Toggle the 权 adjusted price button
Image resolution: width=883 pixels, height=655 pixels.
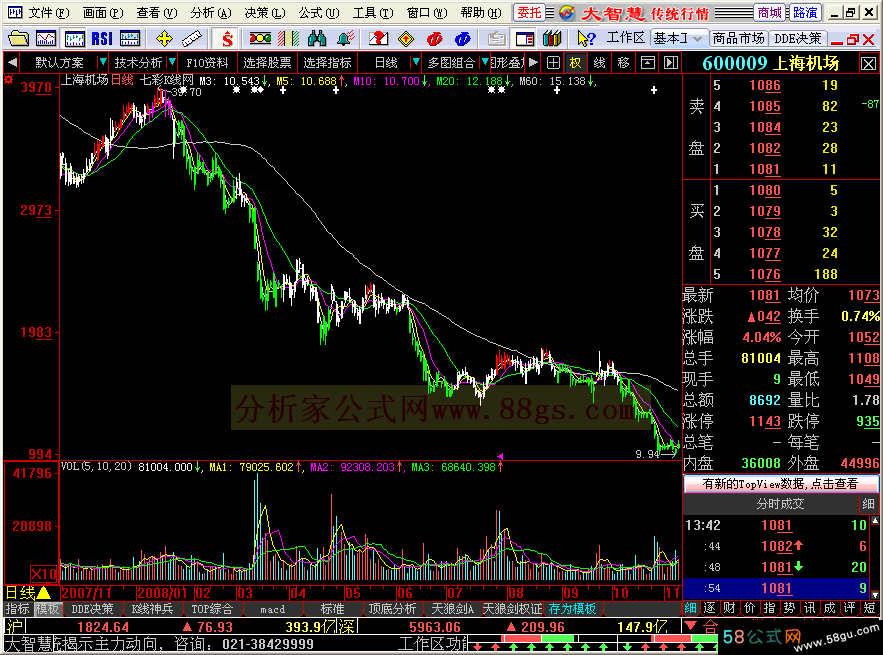575,63
